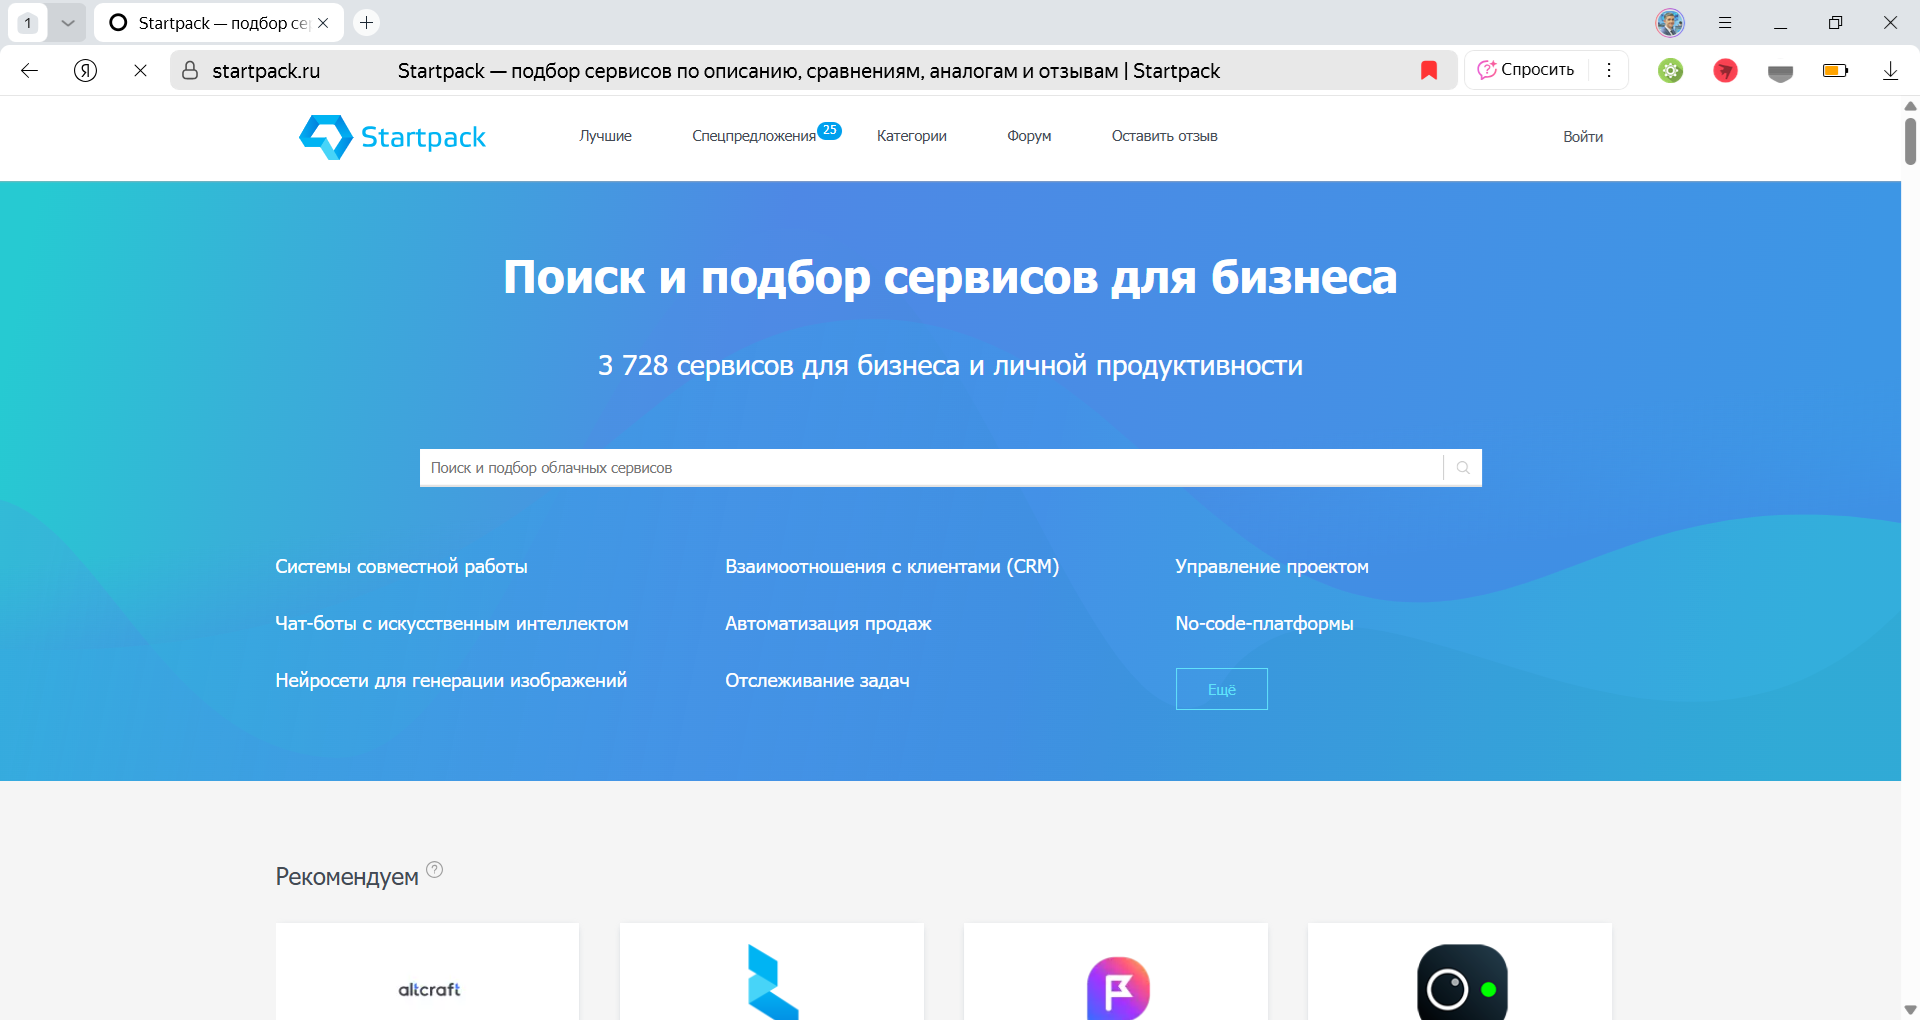Click the site security lock icon

click(x=188, y=70)
